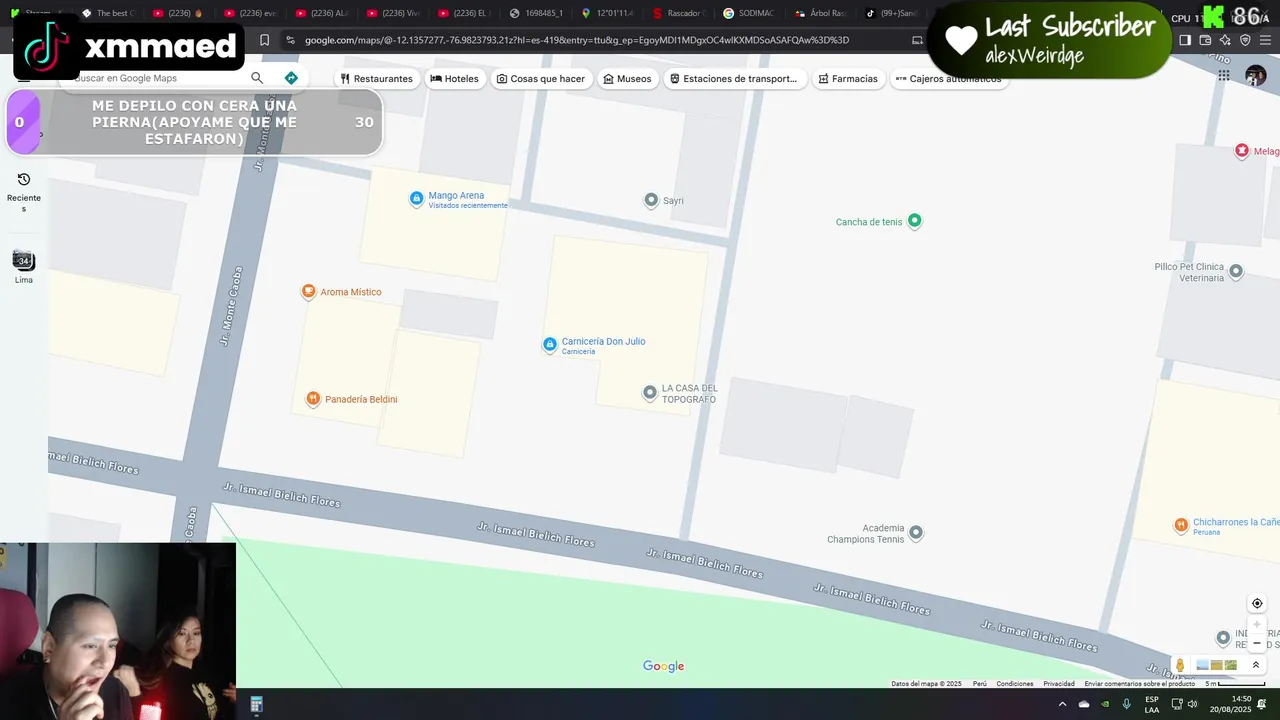Click the Chicharrones la Cañe restaurant pin
Screen dimensions: 1280x720
1181,525
